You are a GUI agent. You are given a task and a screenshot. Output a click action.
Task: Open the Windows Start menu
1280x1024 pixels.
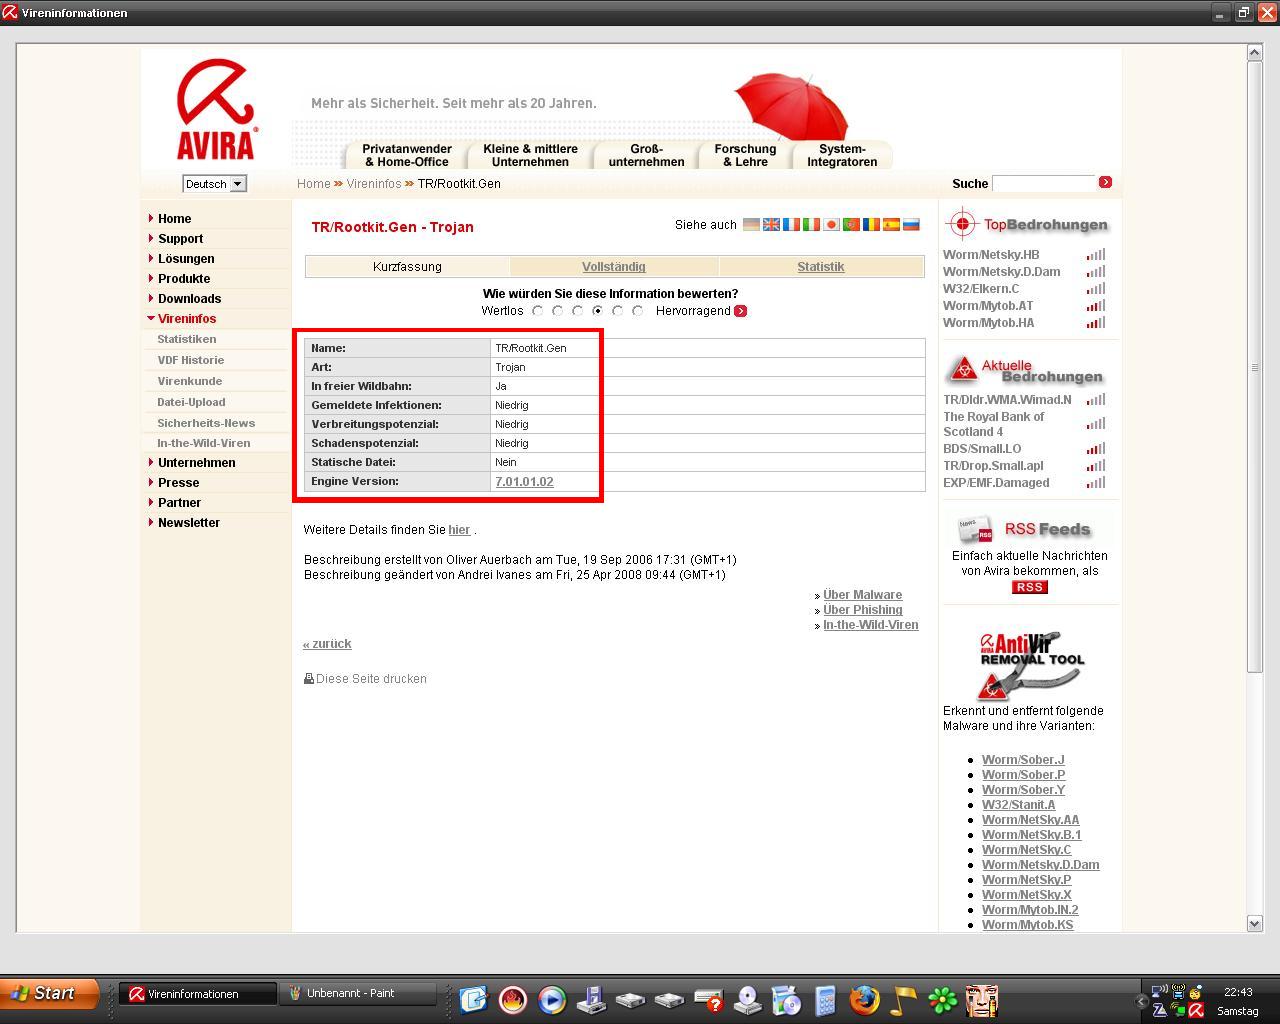(x=50, y=993)
